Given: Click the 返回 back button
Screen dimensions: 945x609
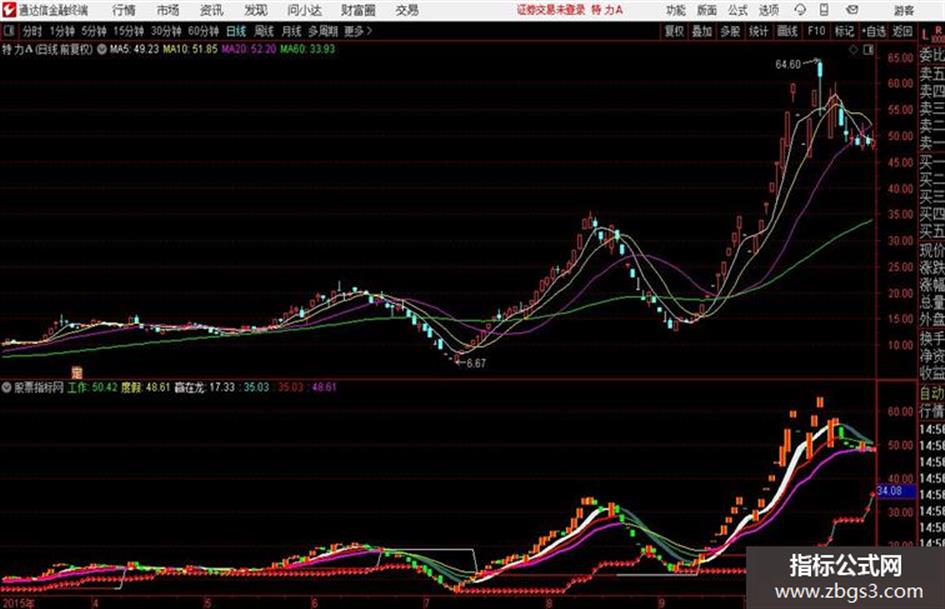Looking at the screenshot, I should pyautogui.click(x=902, y=31).
